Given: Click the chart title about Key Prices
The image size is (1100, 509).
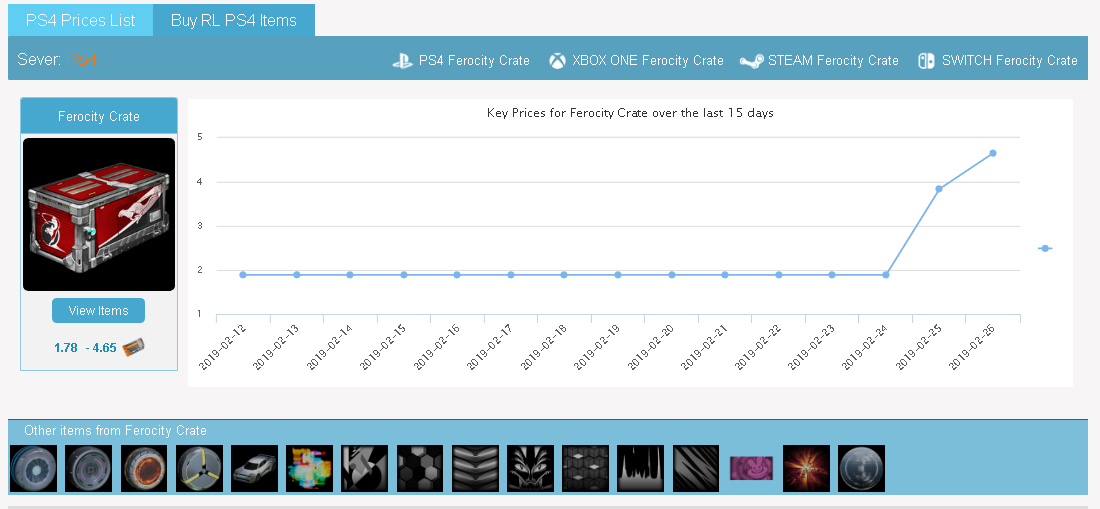Looking at the screenshot, I should pos(630,113).
